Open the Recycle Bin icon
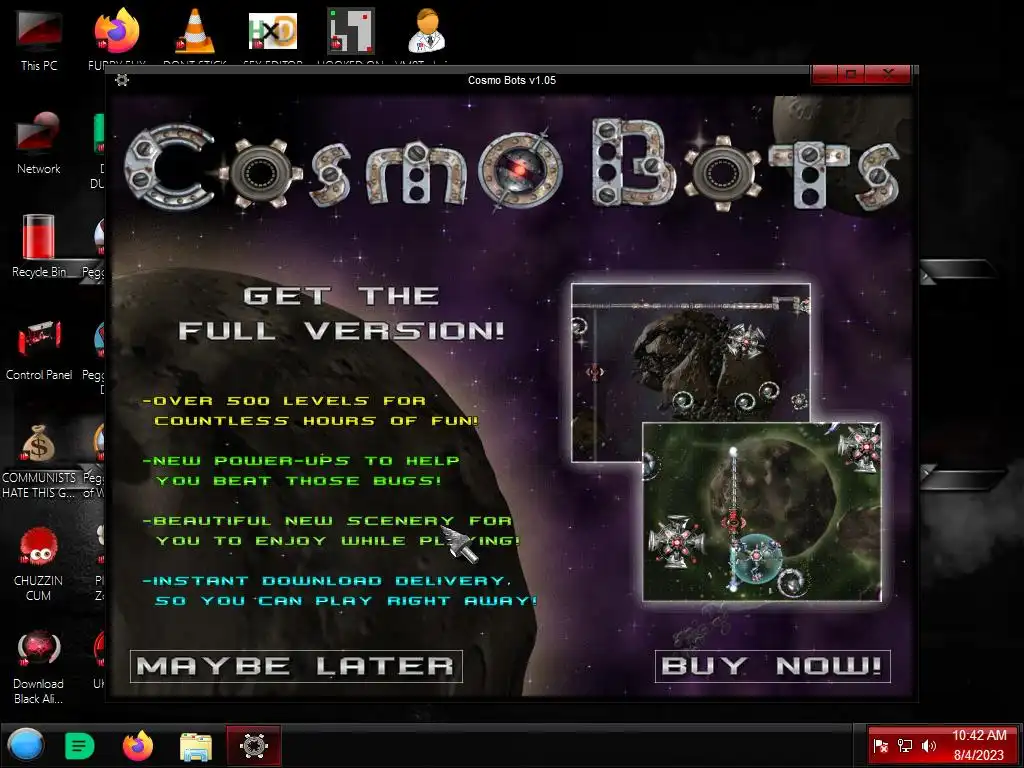Screen dimensions: 1024x768 39,246
